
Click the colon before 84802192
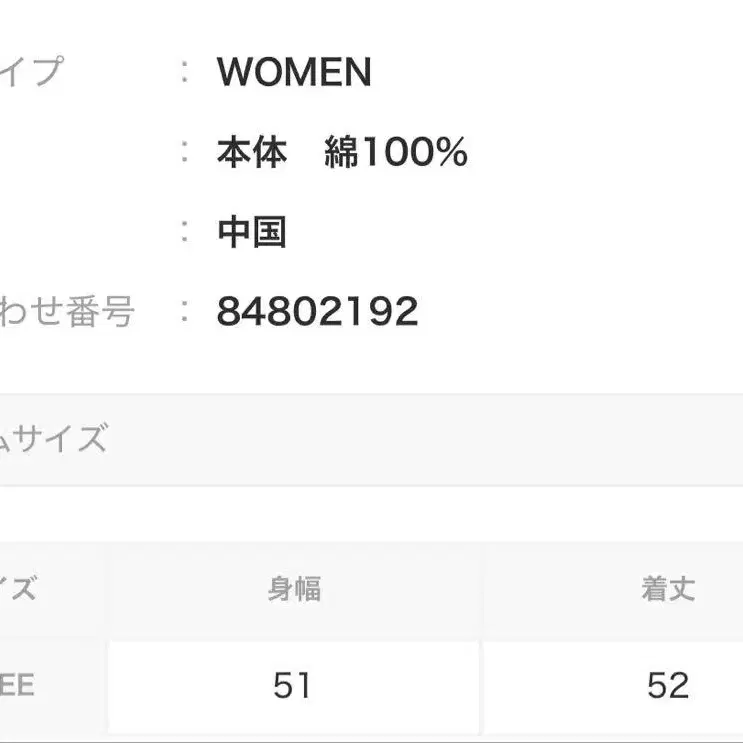pos(184,312)
